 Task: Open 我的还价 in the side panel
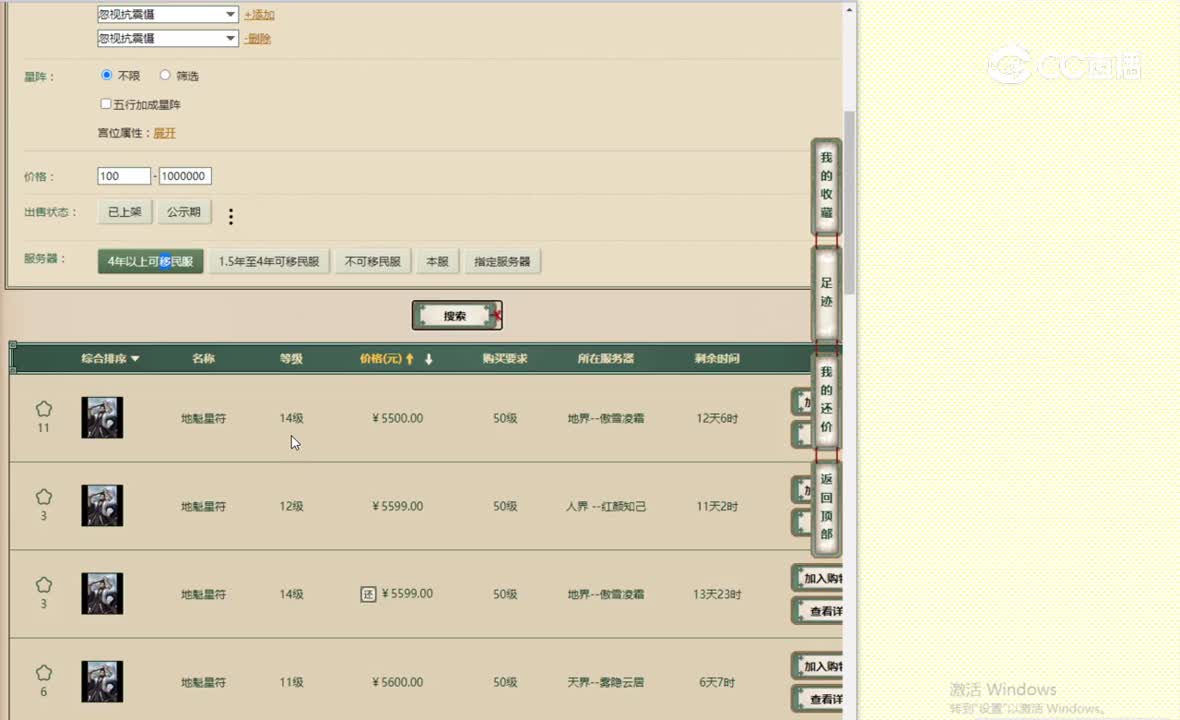(826, 399)
